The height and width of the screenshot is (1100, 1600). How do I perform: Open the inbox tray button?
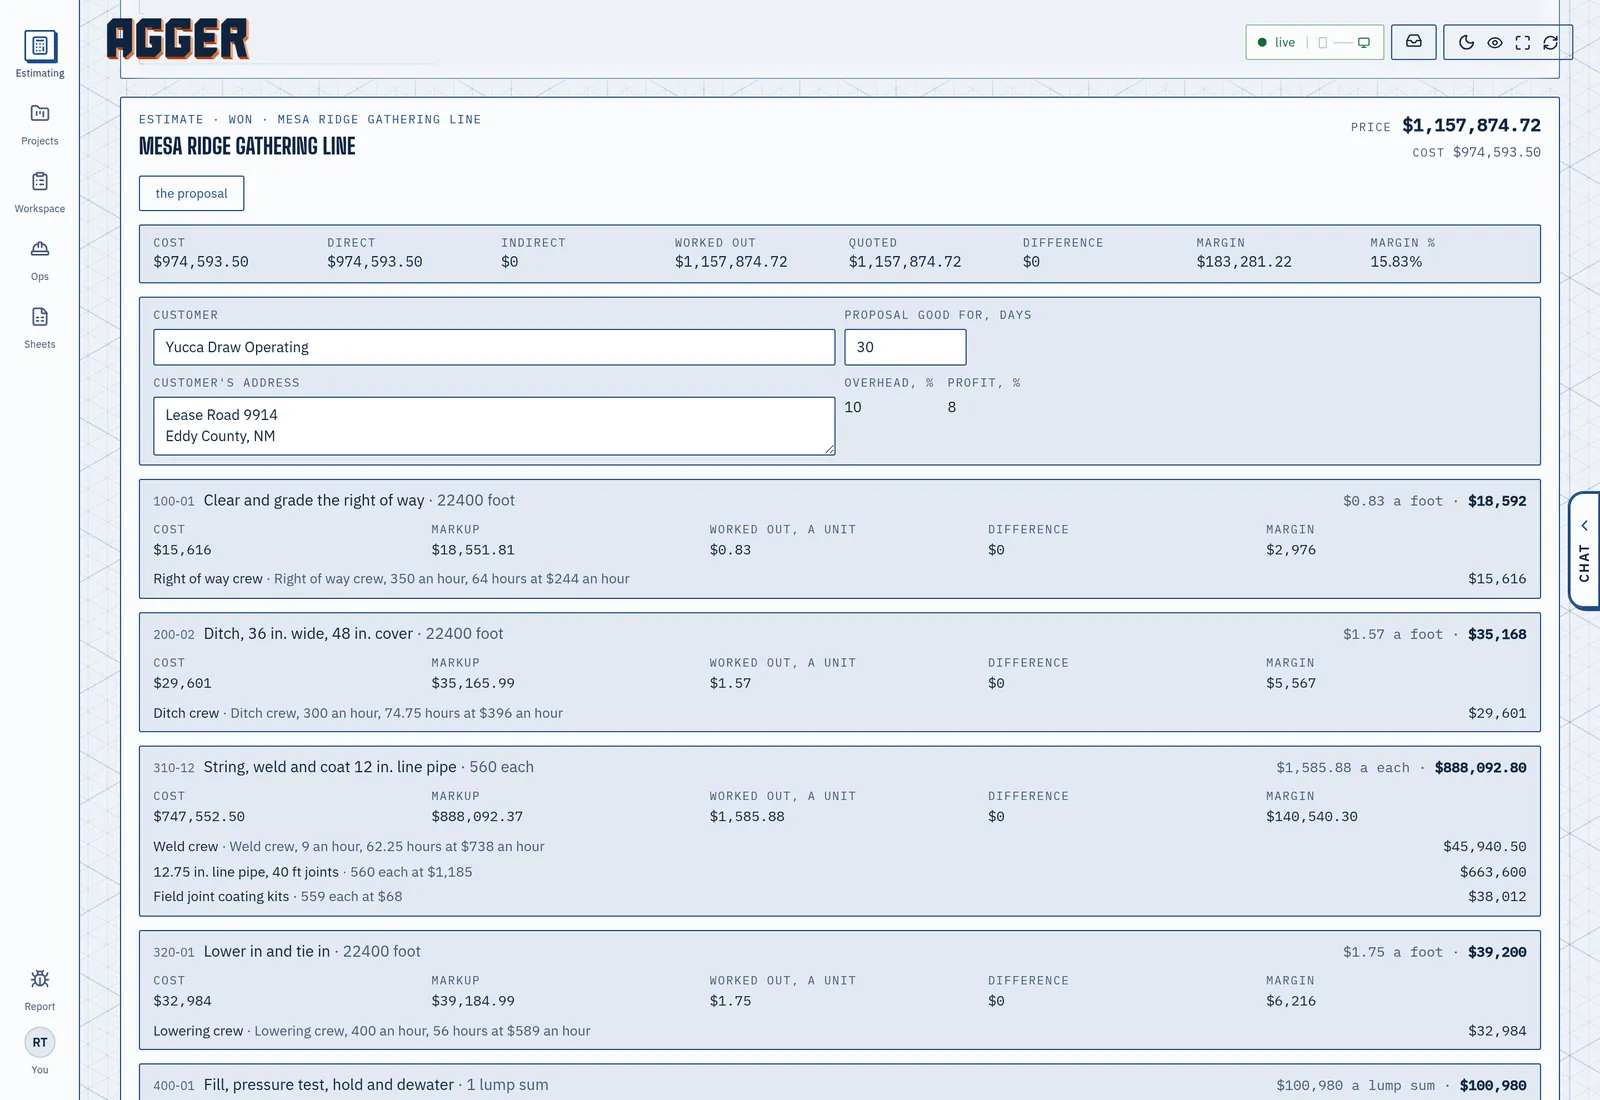[1414, 42]
